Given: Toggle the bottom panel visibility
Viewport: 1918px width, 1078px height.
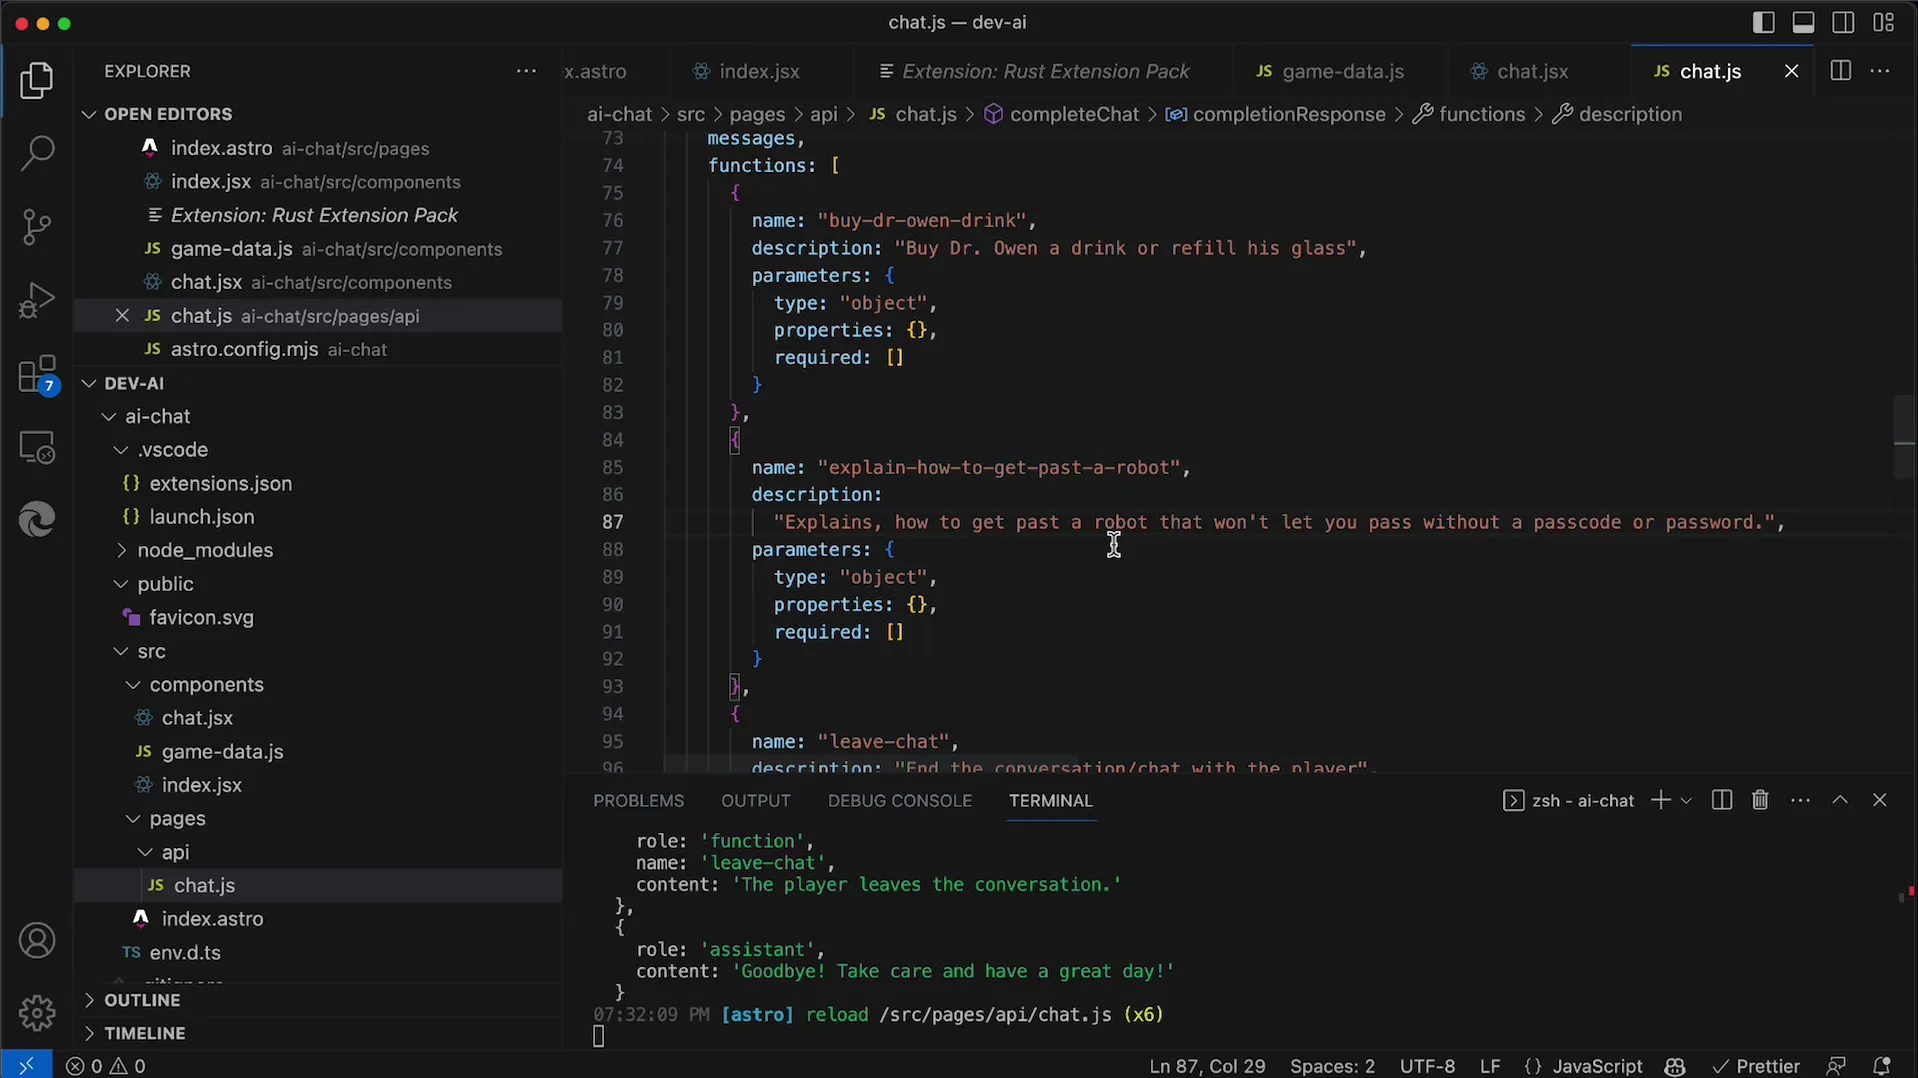Looking at the screenshot, I should click(1803, 22).
